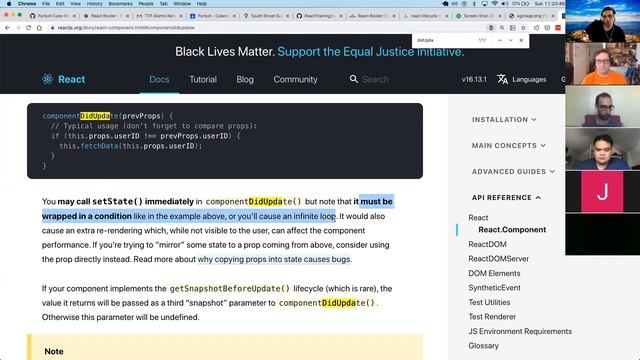The width and height of the screenshot is (640, 360).
Task: Open the Apple menu
Action: [9, 4]
